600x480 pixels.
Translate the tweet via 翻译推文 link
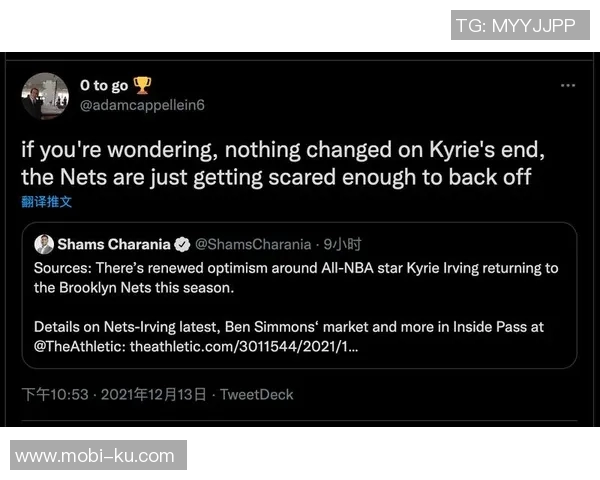coord(46,202)
